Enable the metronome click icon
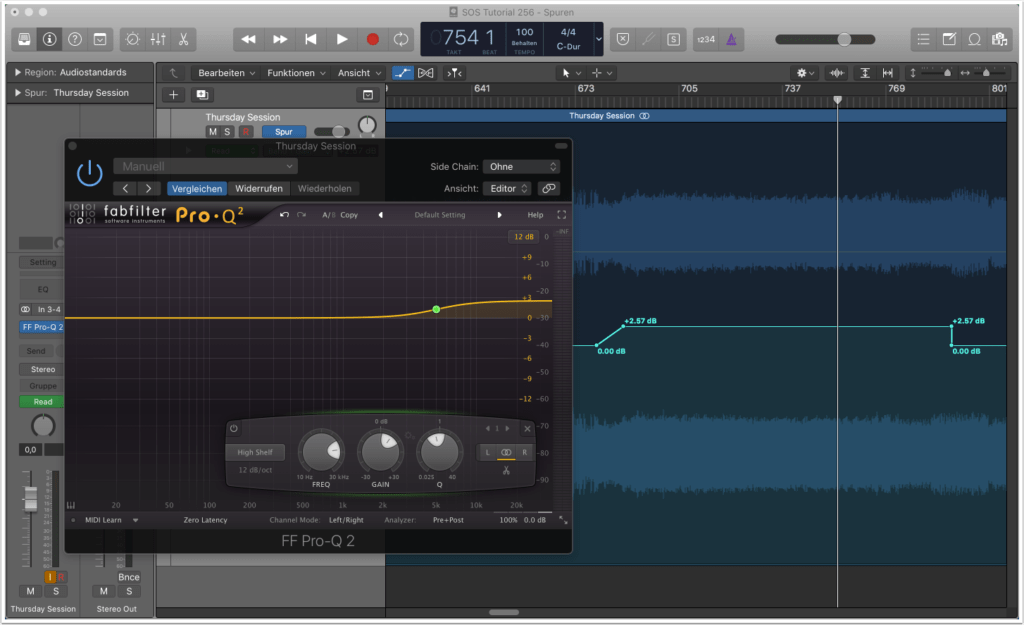This screenshot has height=625, width=1024. pos(730,39)
